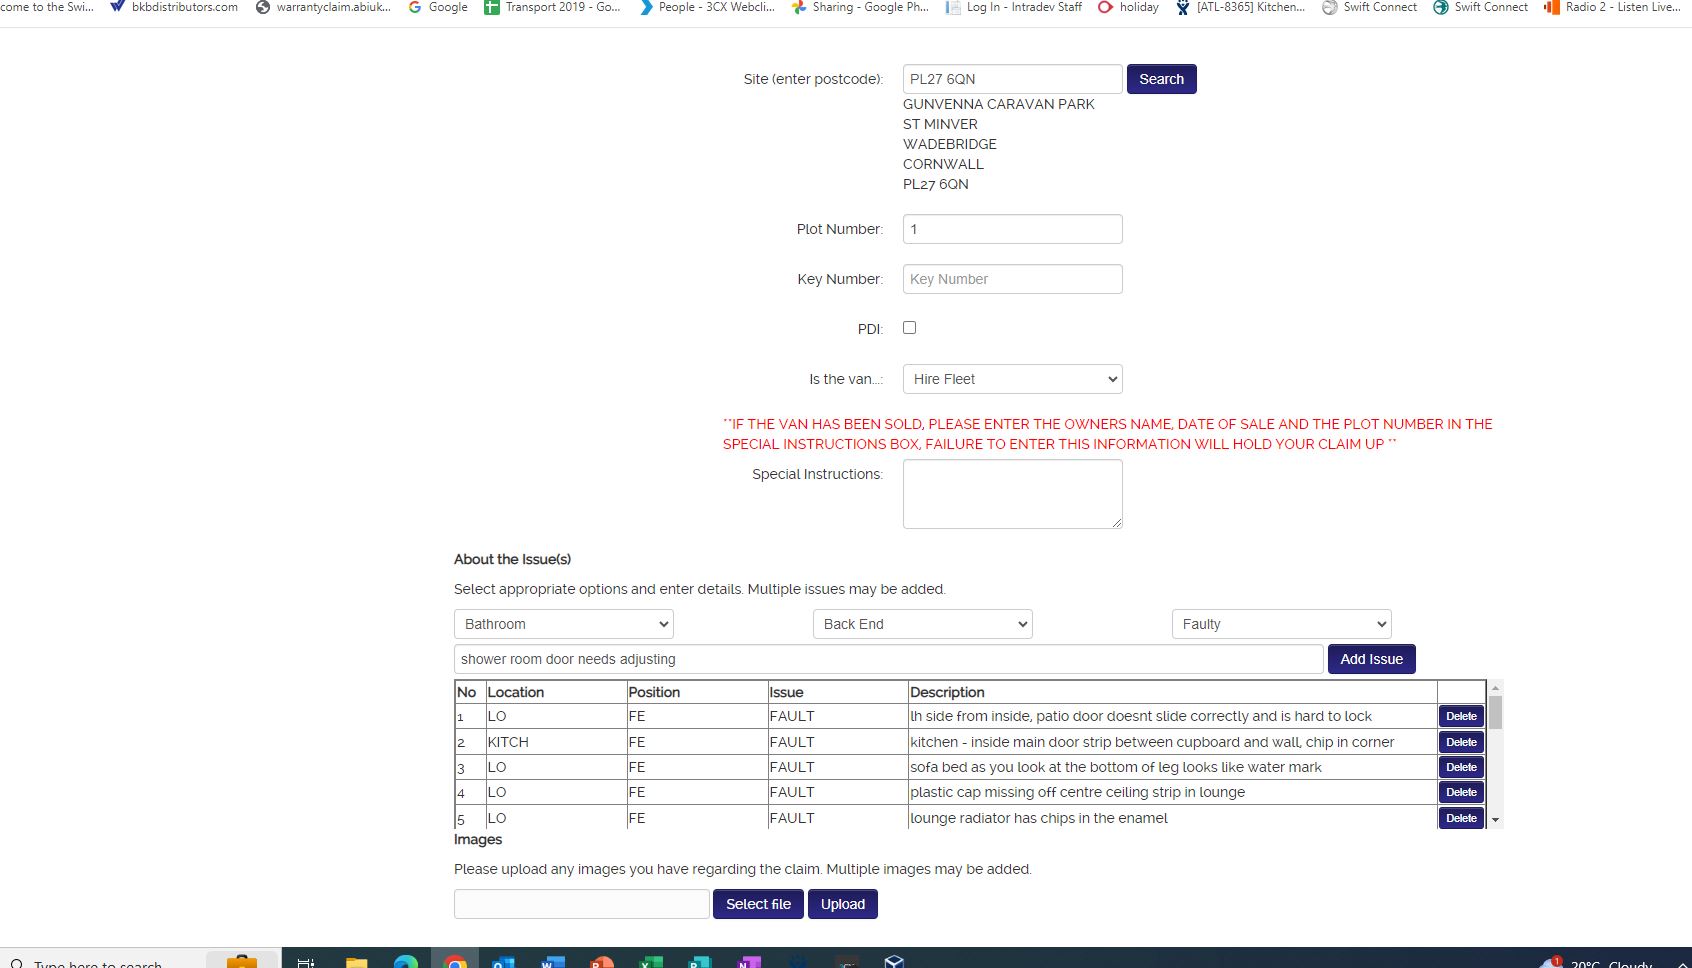The height and width of the screenshot is (968, 1692).
Task: Open the People - 3CX Webclient bookmark
Action: pos(706,7)
